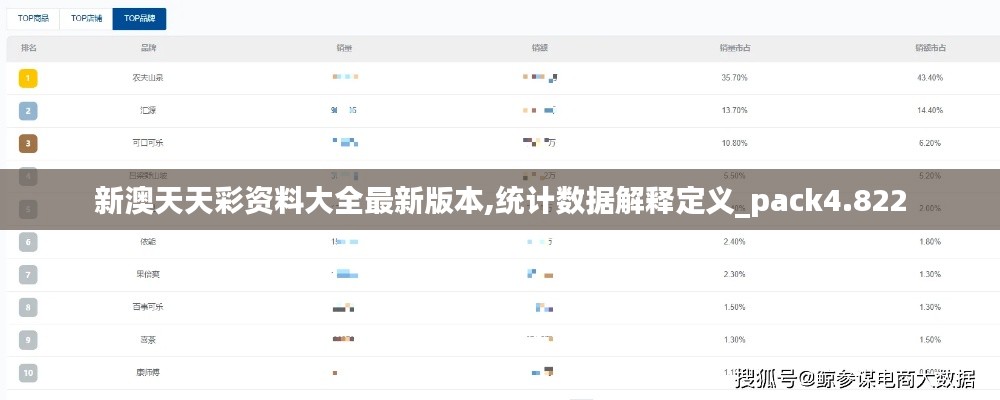Click the blurred sales amount of 农夫山泉
The image size is (1000, 400).
[540, 78]
